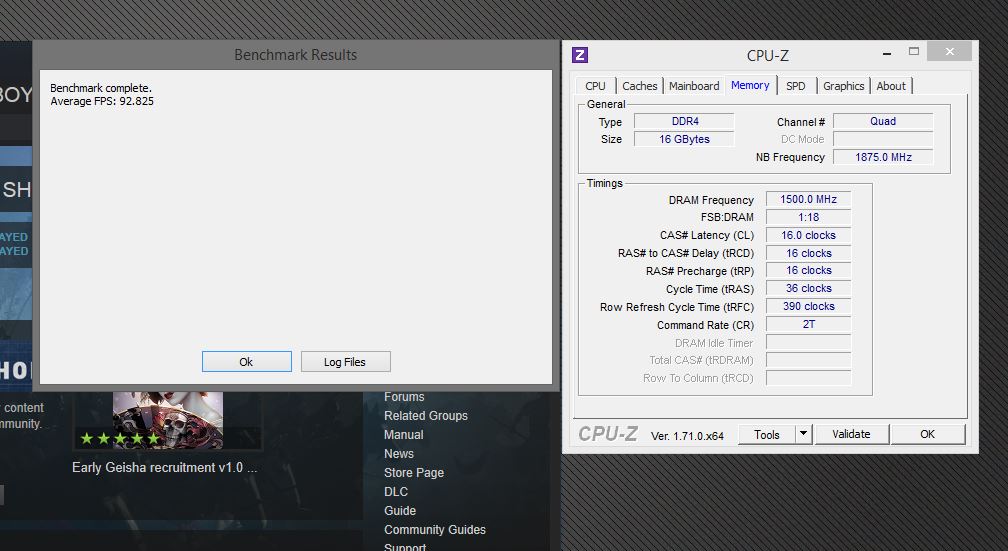Open the SPD tab
1008x551 pixels.
[796, 86]
